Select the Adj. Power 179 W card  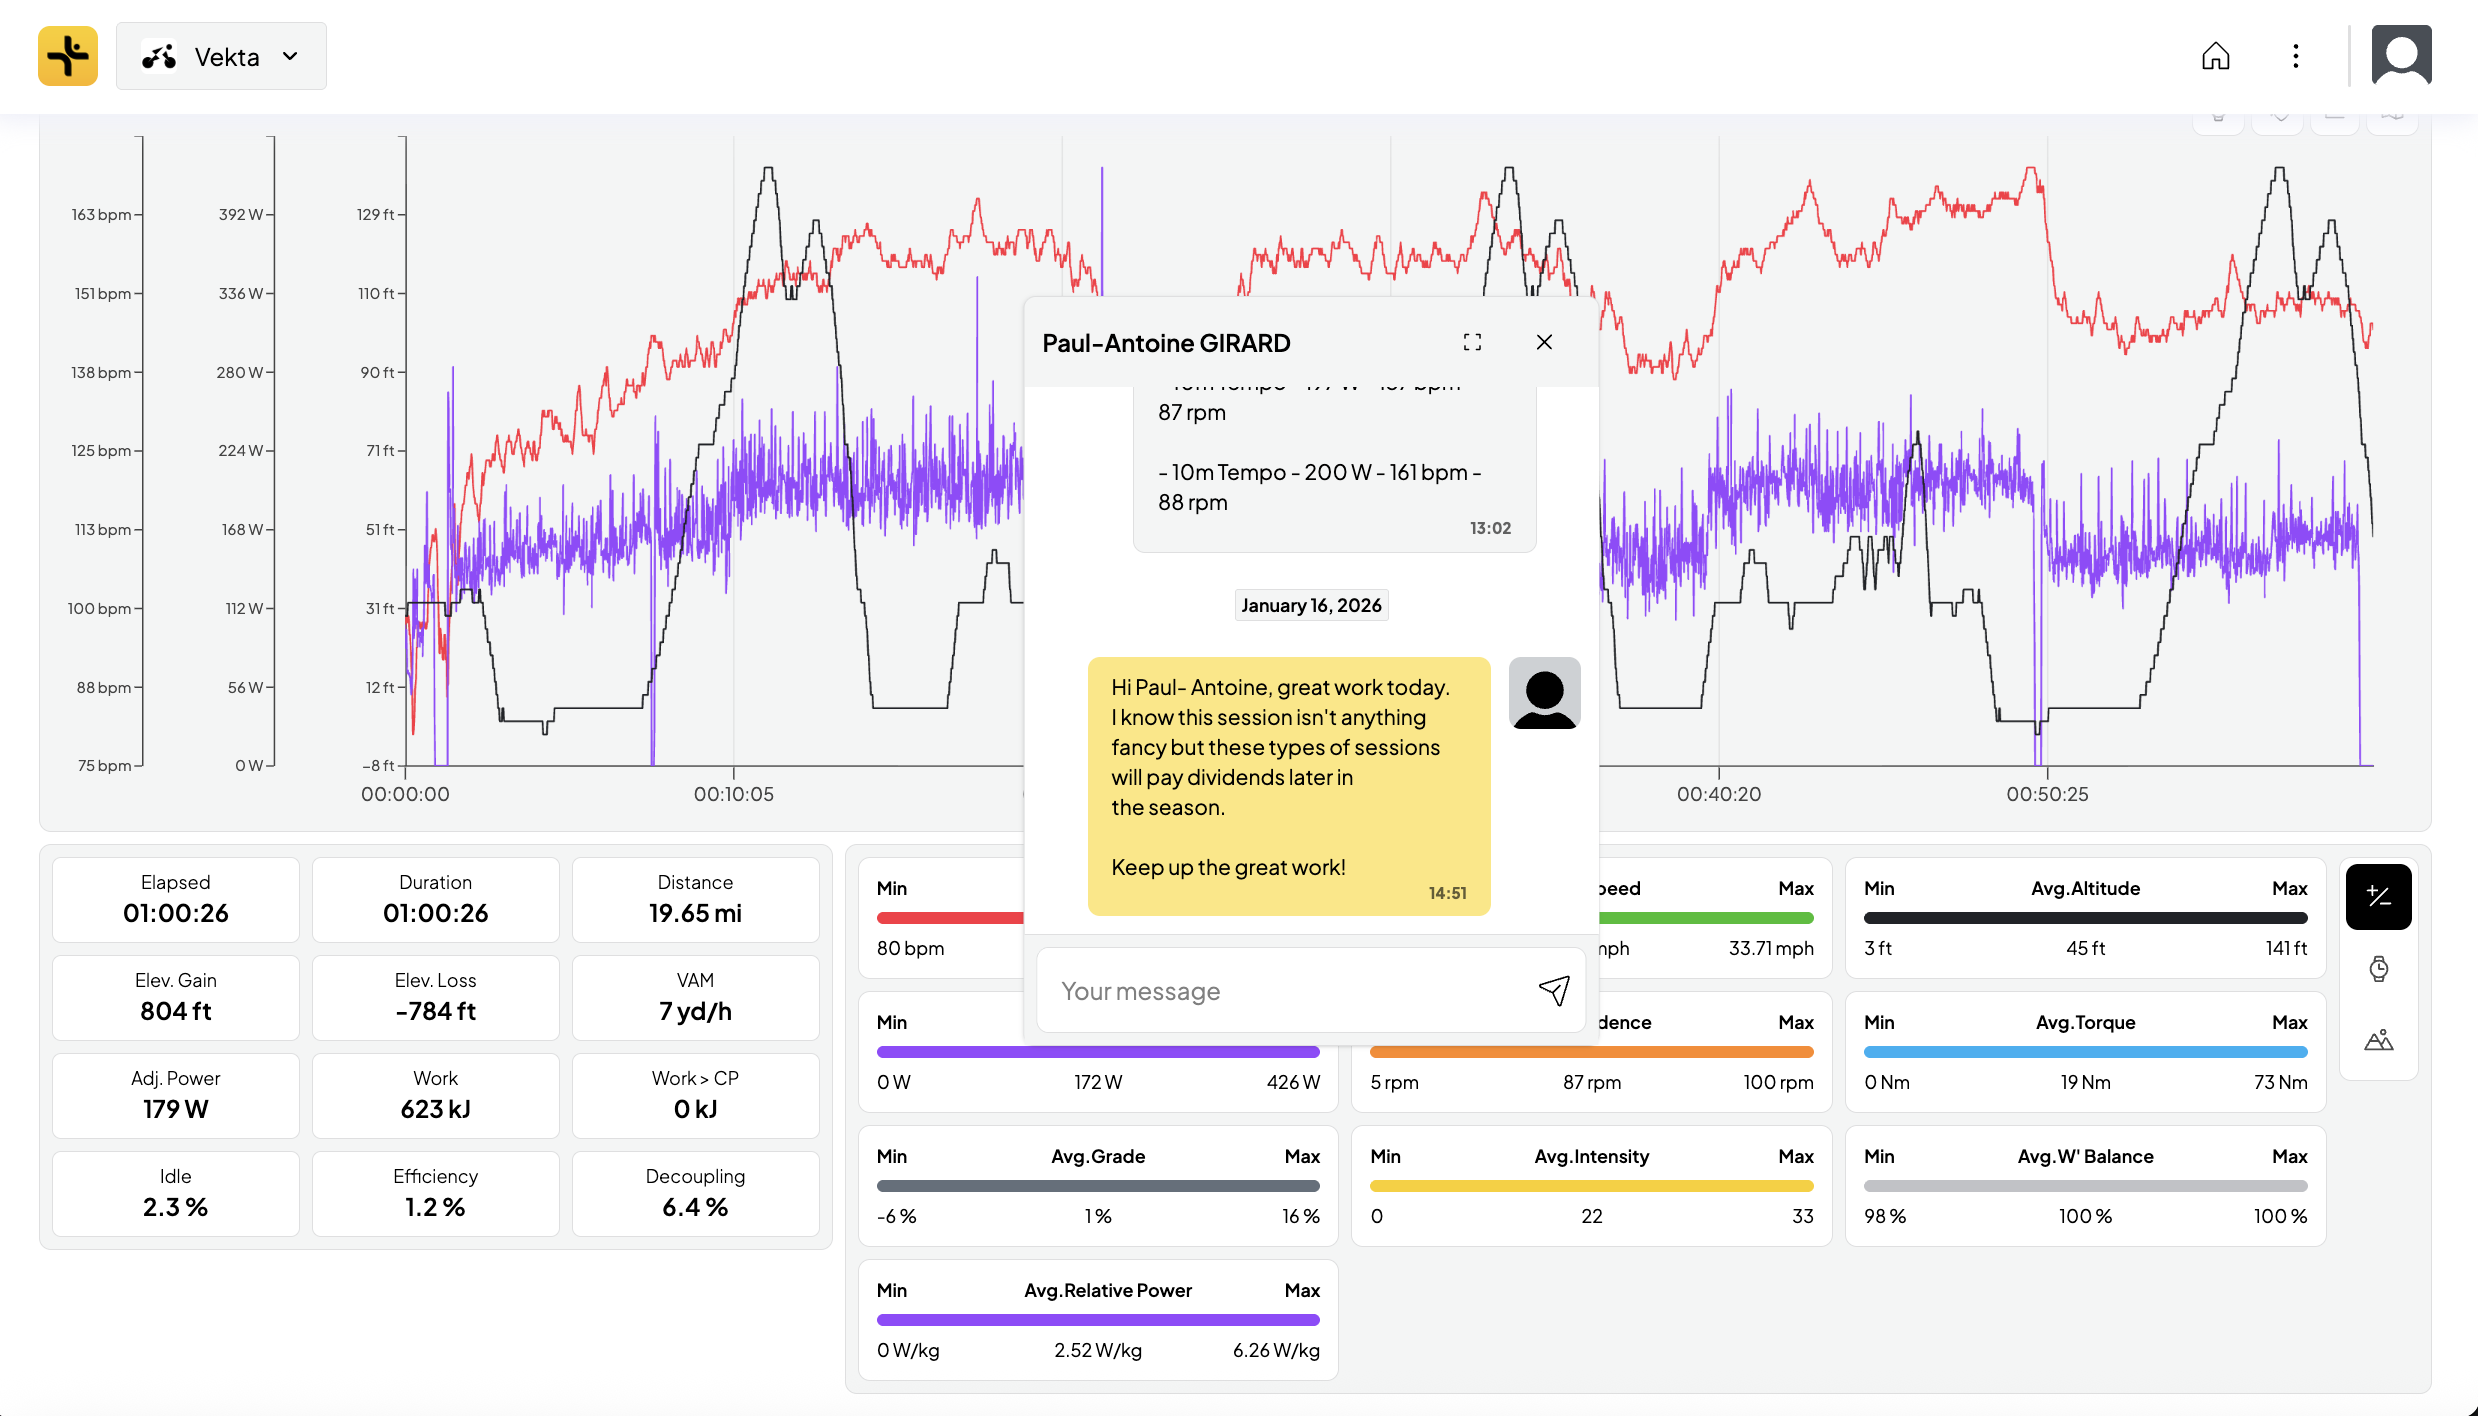(x=175, y=1095)
